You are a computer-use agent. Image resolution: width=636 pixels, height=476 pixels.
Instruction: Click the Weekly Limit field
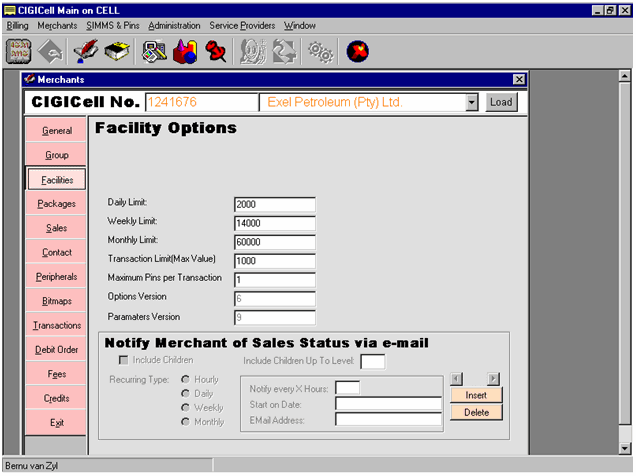coord(275,223)
